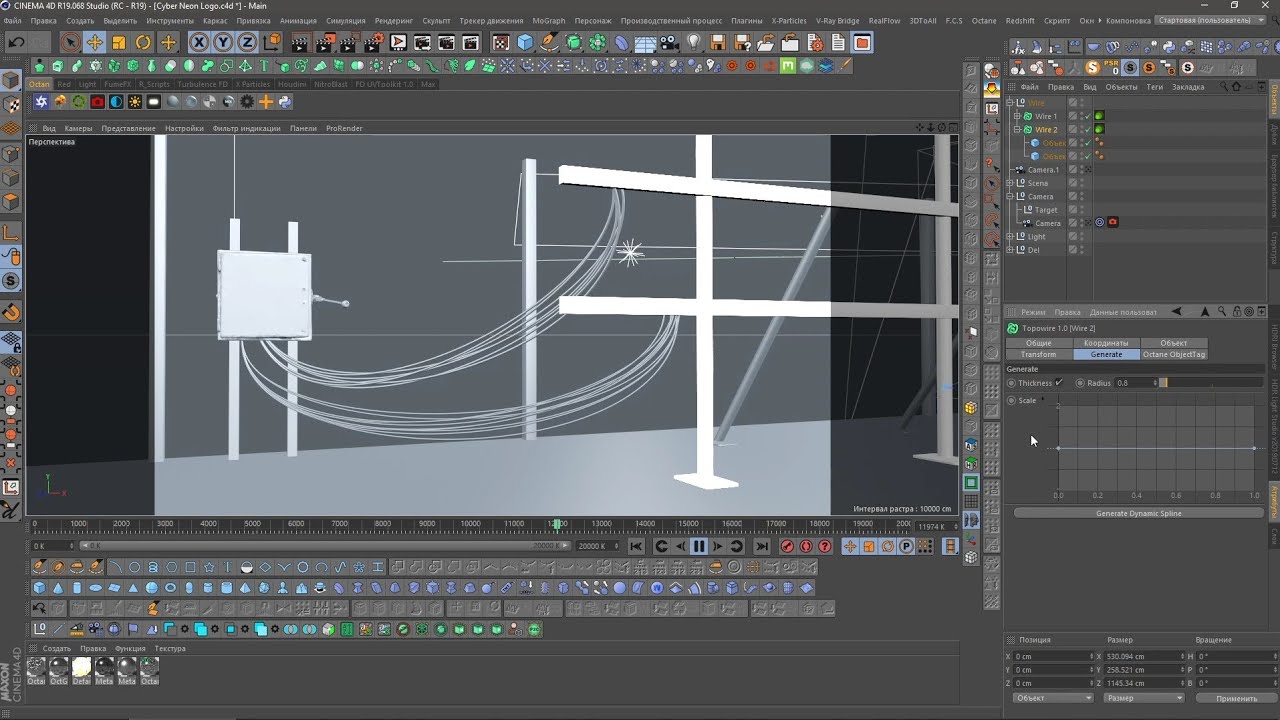Click the red camera tag on Camera
This screenshot has height=720, width=1280.
(1113, 222)
